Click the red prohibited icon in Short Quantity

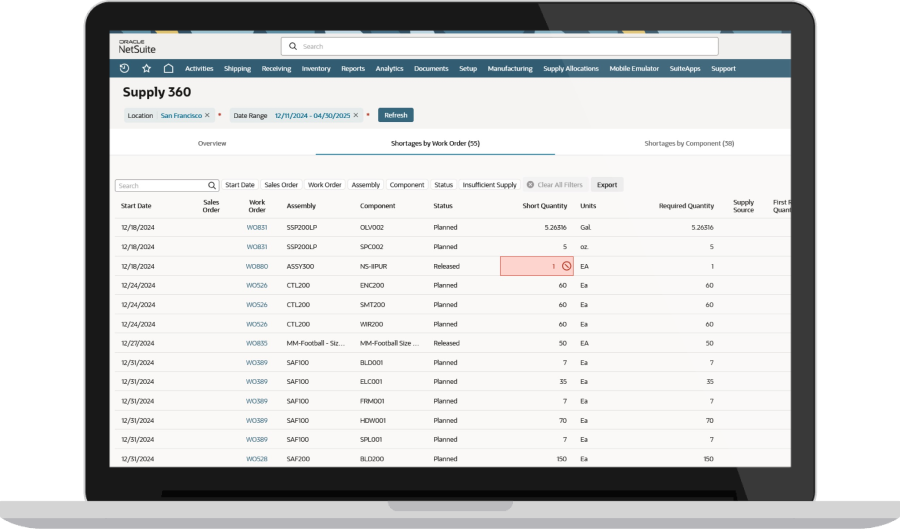tap(565, 266)
